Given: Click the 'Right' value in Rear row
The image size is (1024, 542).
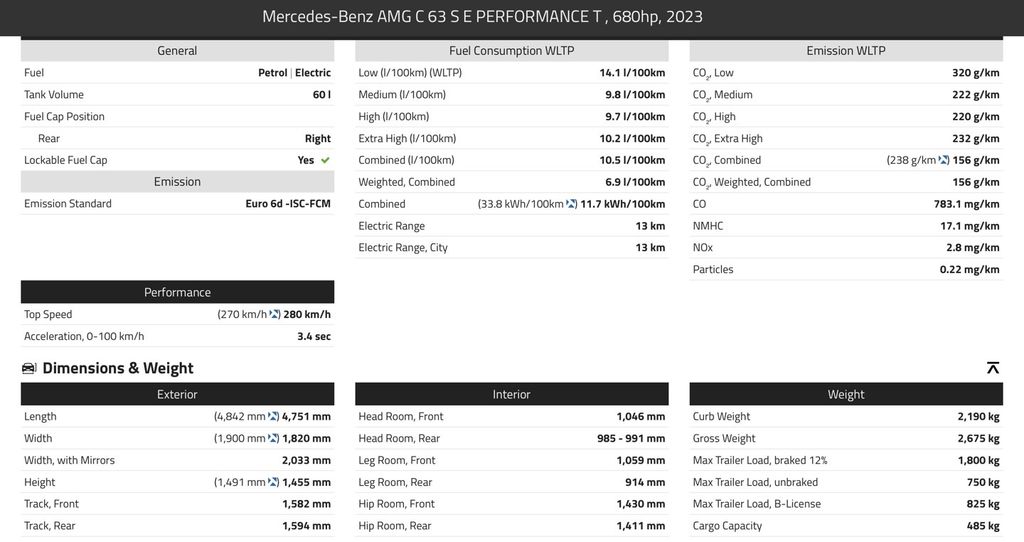Looking at the screenshot, I should pyautogui.click(x=317, y=138).
